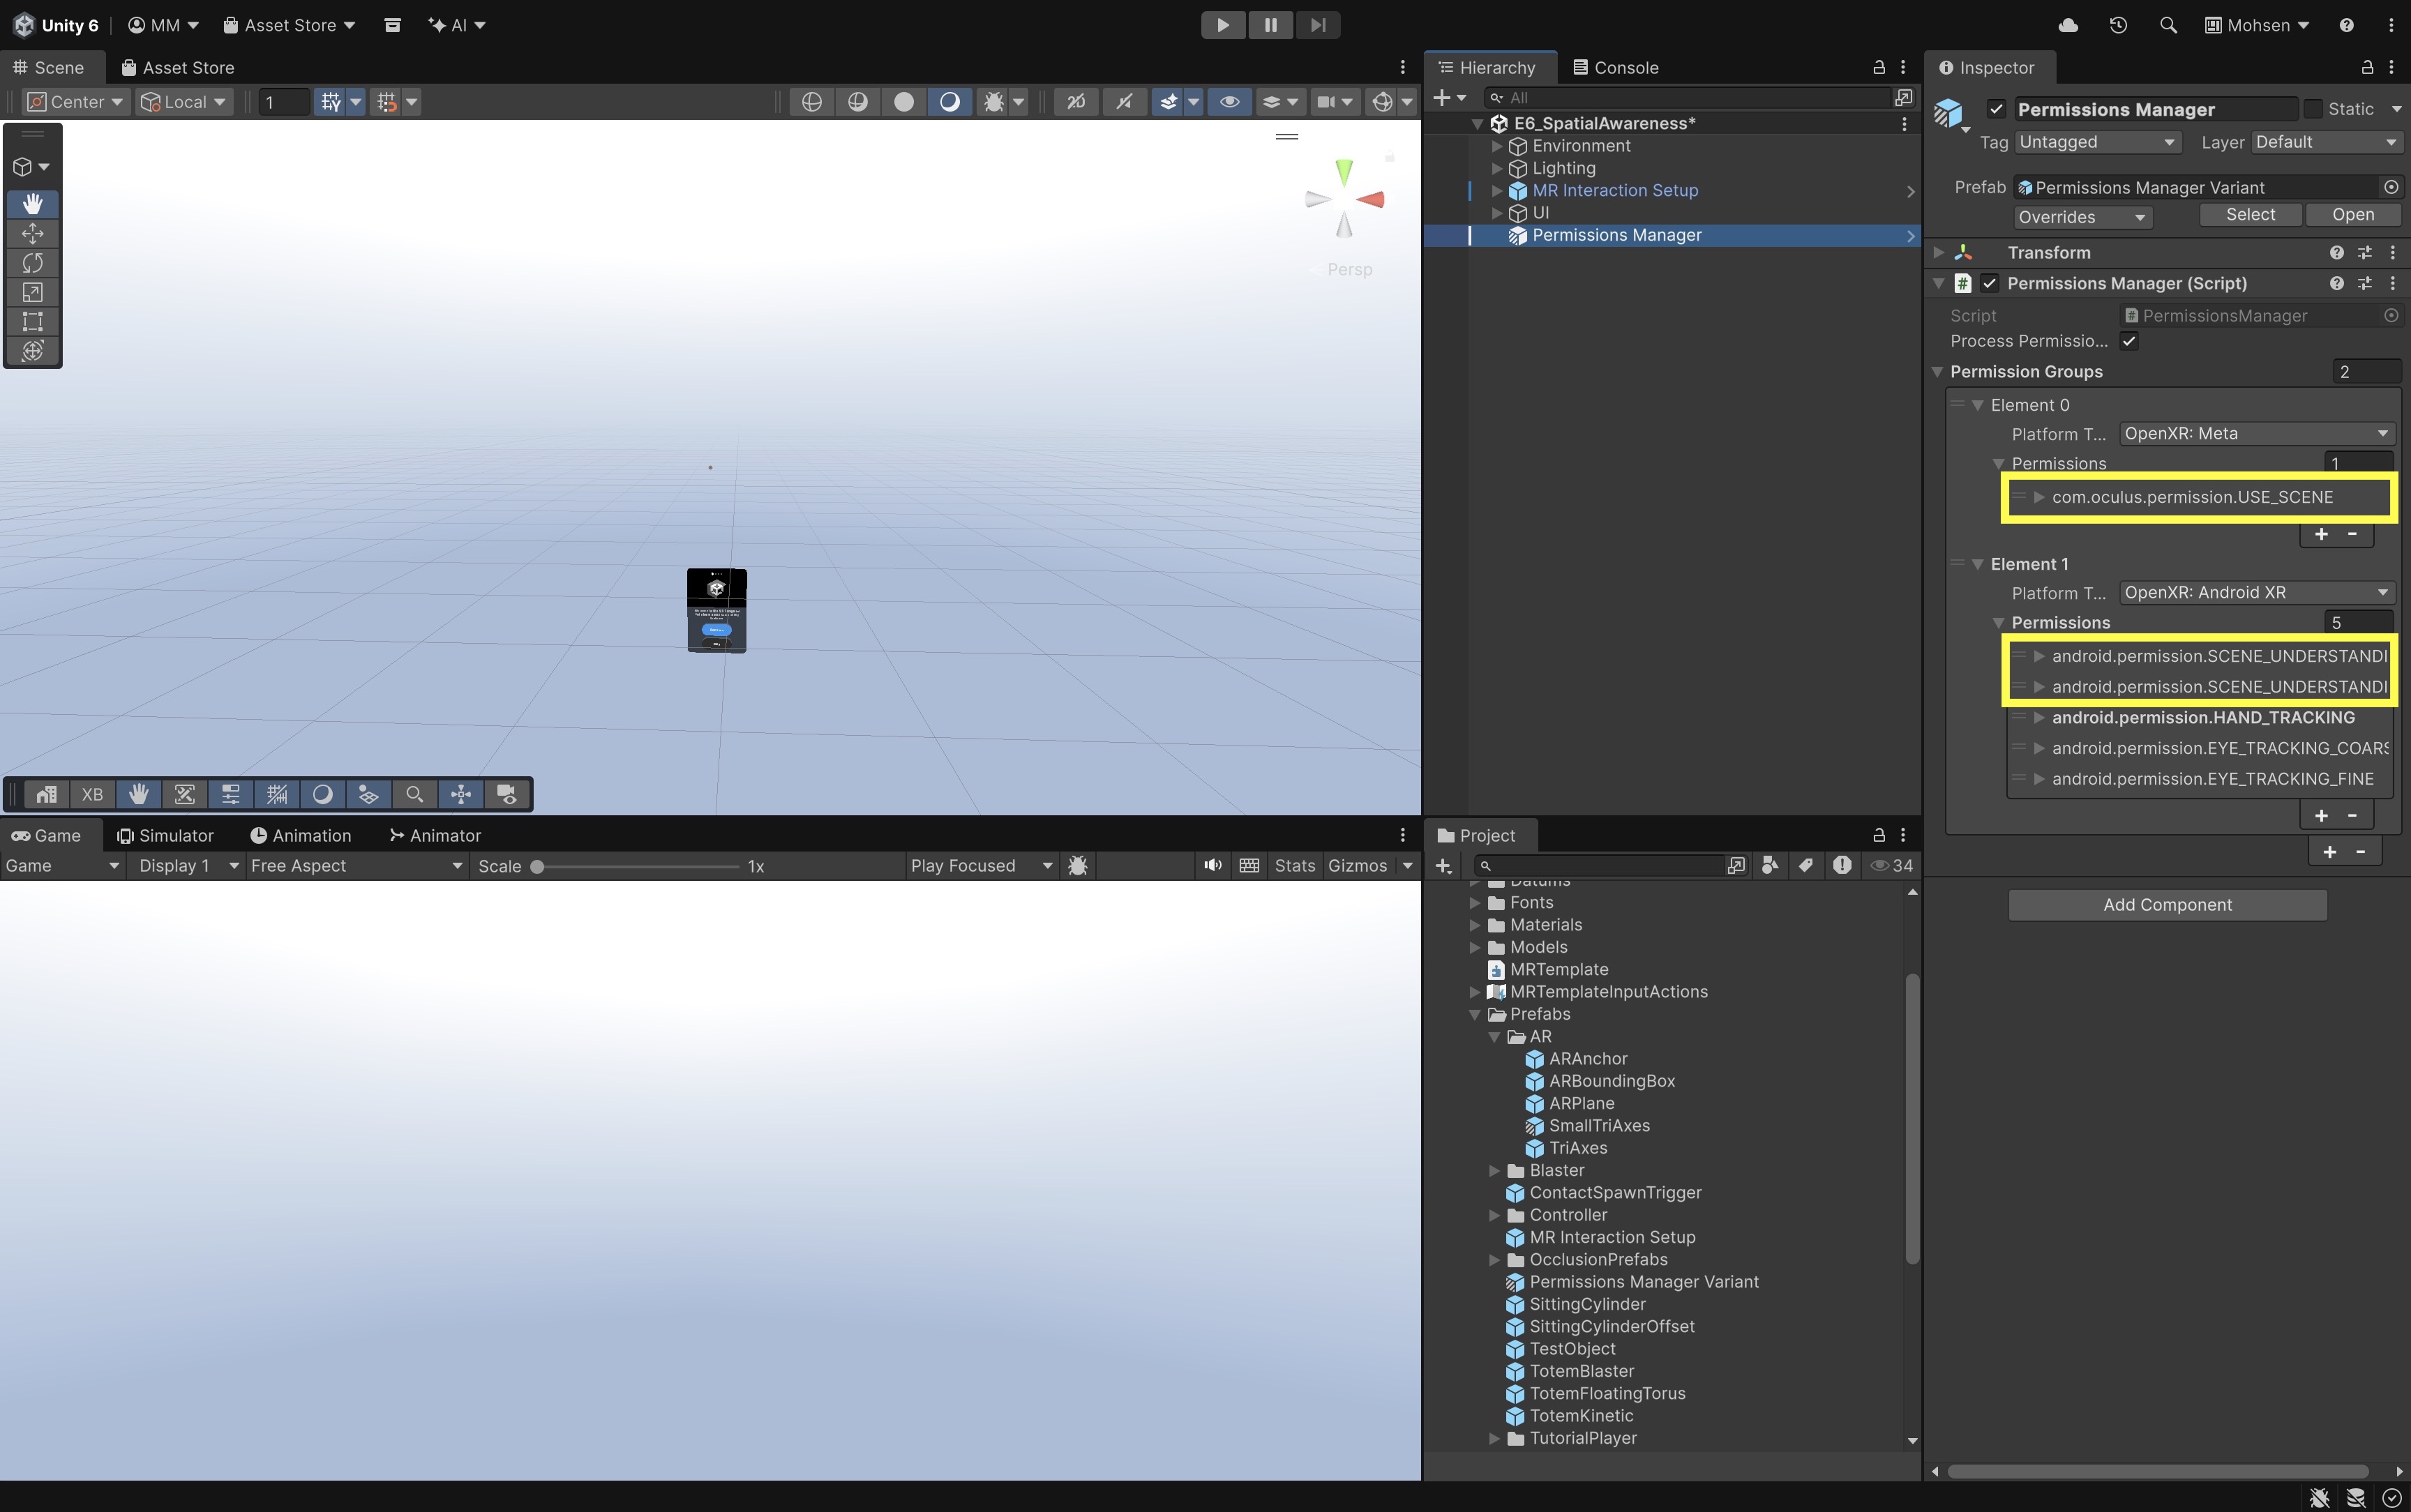2411x1512 pixels.
Task: Open the undo history icon
Action: click(2118, 25)
